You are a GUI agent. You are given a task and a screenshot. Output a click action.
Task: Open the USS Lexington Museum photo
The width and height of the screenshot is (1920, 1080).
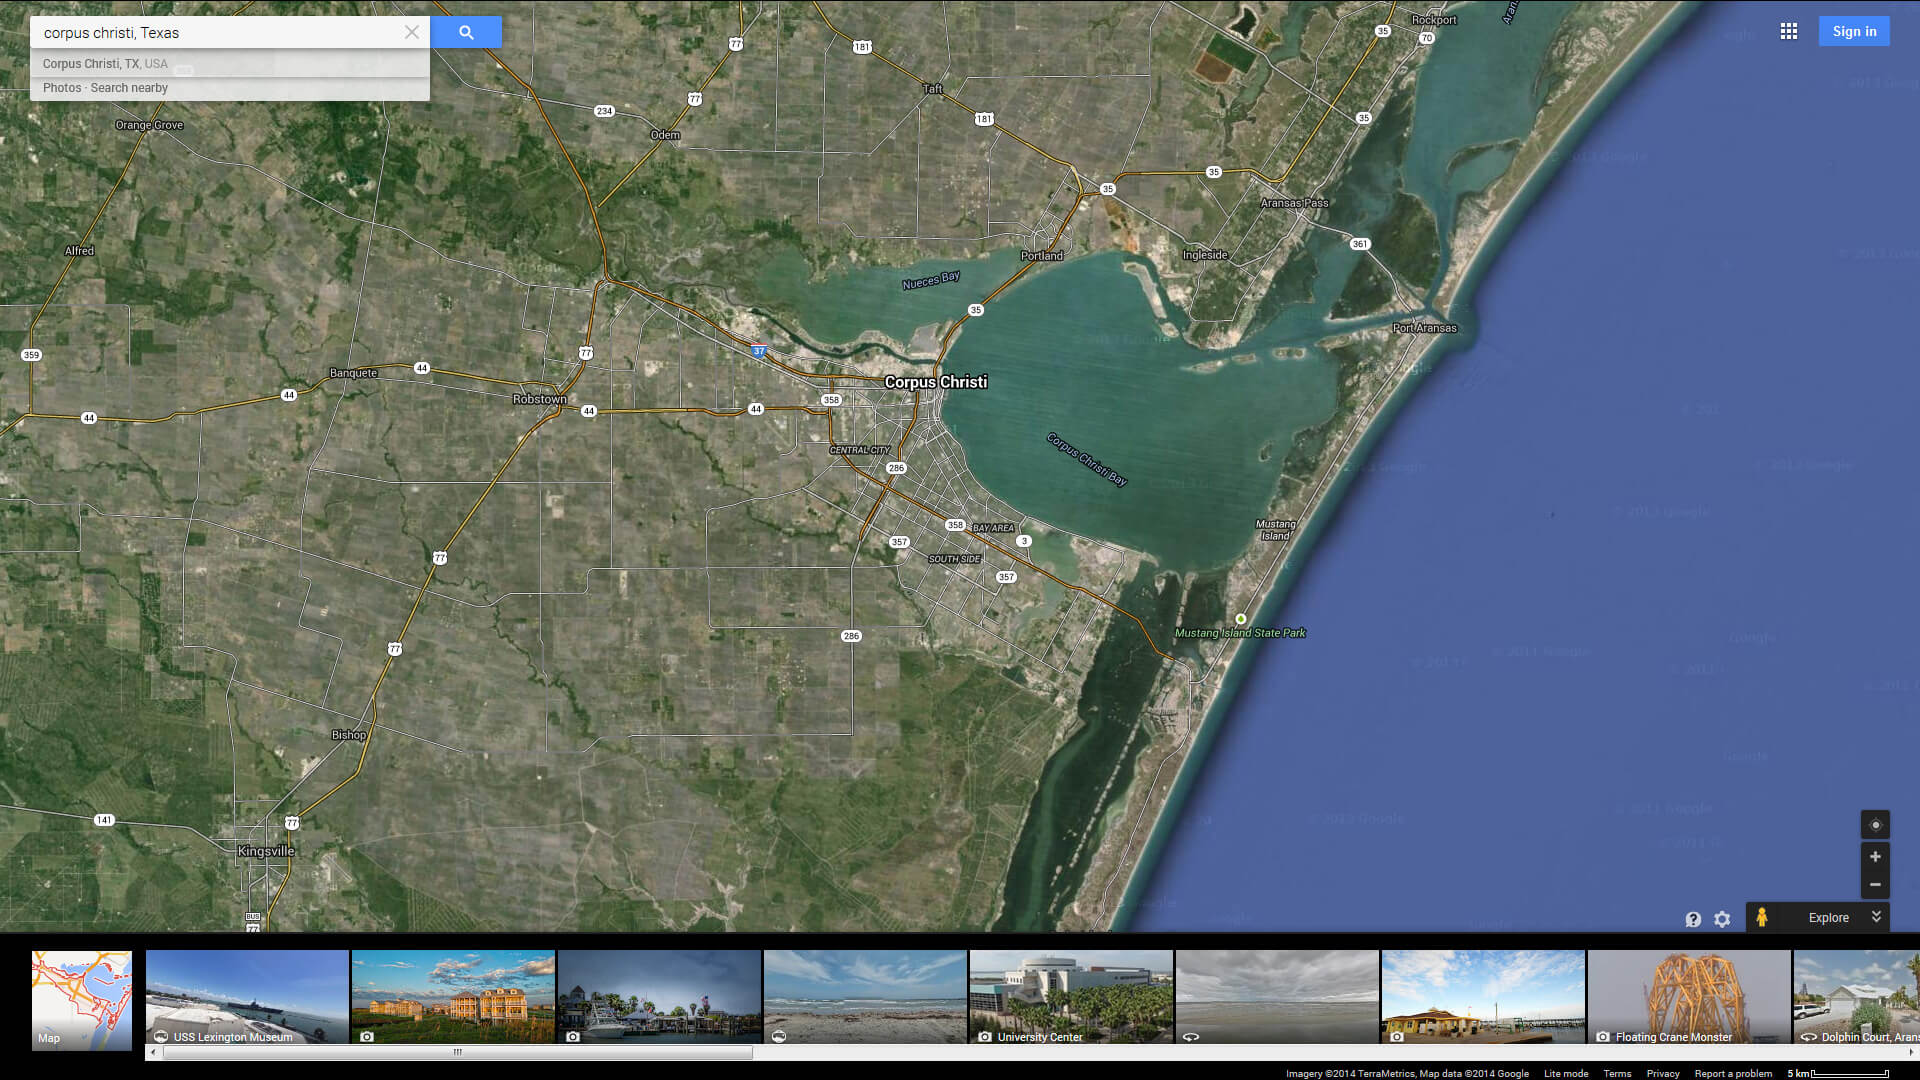click(x=247, y=997)
